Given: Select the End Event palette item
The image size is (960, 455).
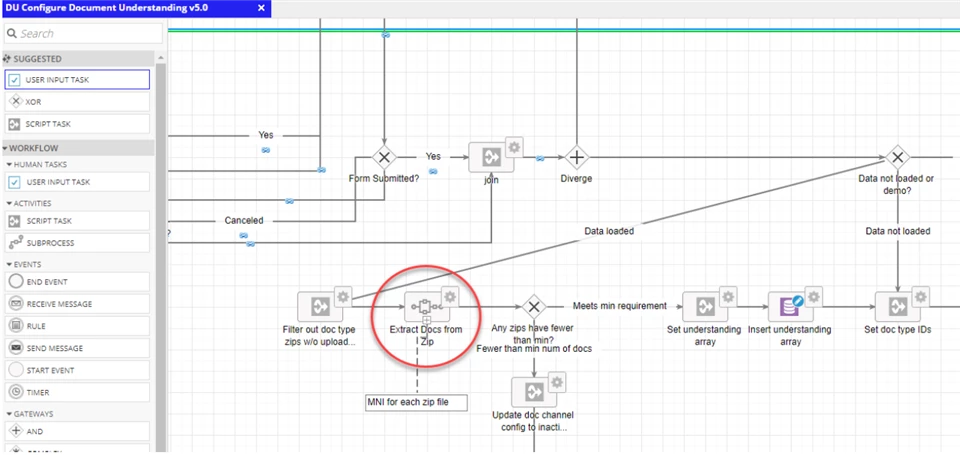Looking at the screenshot, I should coord(77,282).
